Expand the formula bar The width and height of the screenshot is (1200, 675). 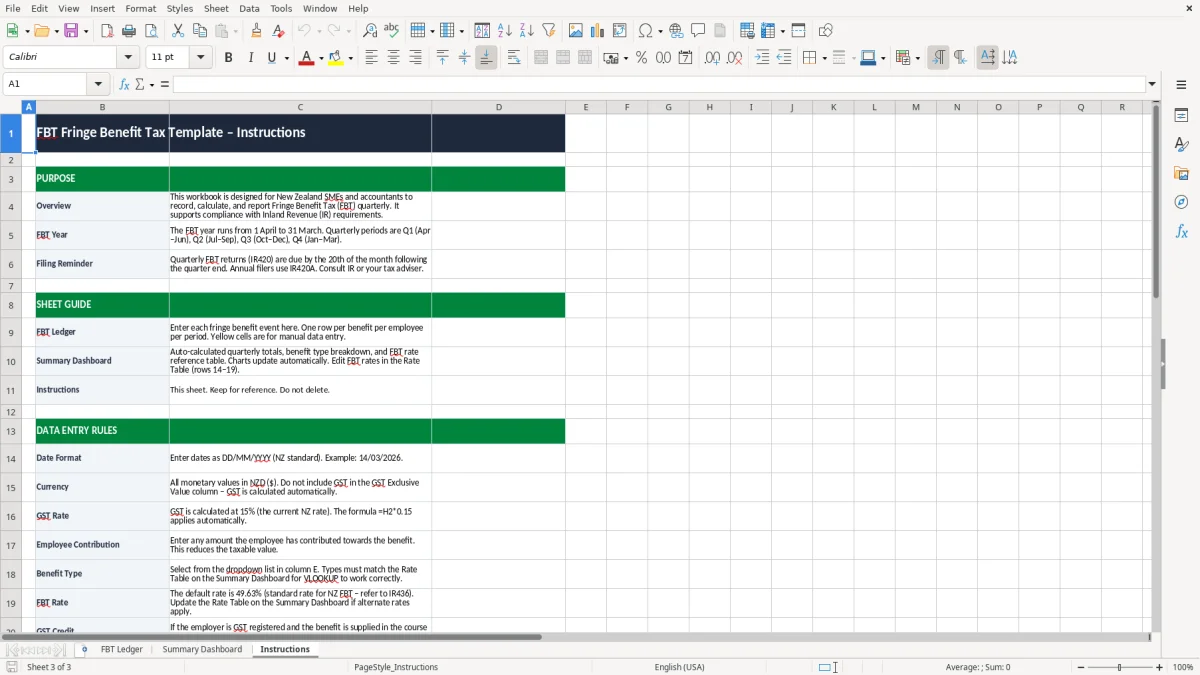click(x=1152, y=84)
